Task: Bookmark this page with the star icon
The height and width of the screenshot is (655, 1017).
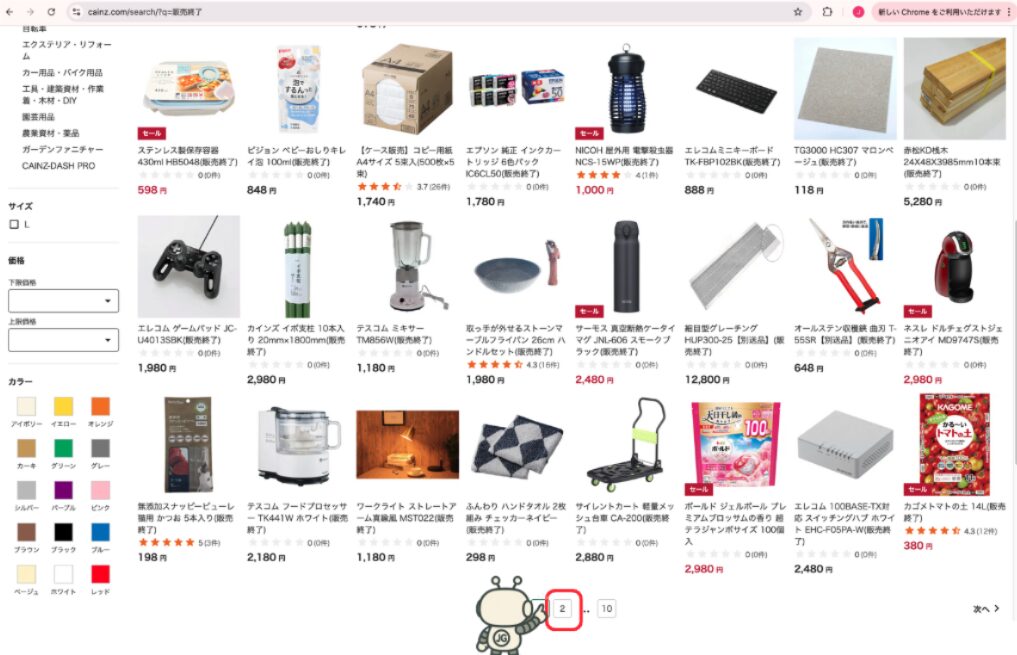Action: [798, 12]
